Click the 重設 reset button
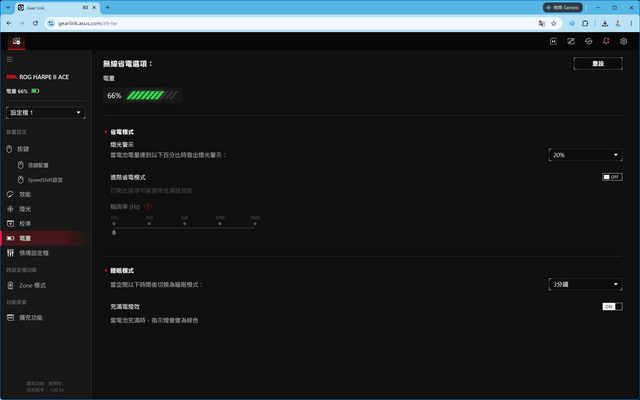 (598, 64)
